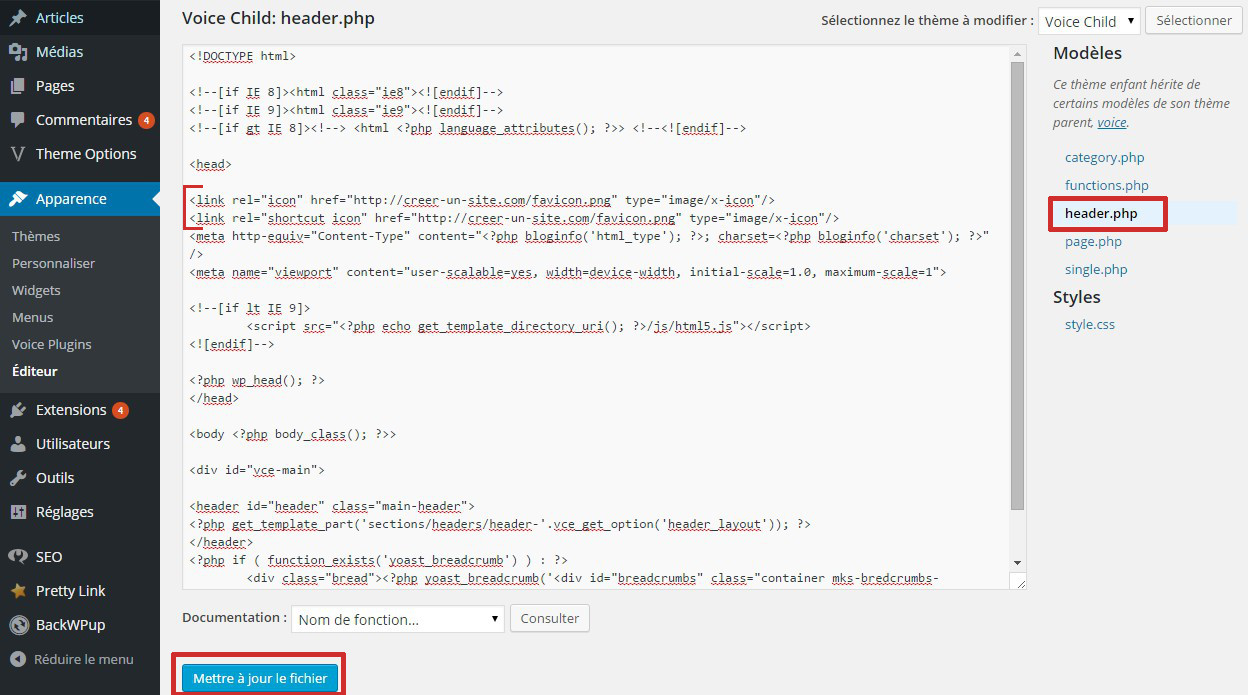Screen dimensions: 1248x695
Task: Click the textarea resize grip corner
Action: pos(1019,582)
